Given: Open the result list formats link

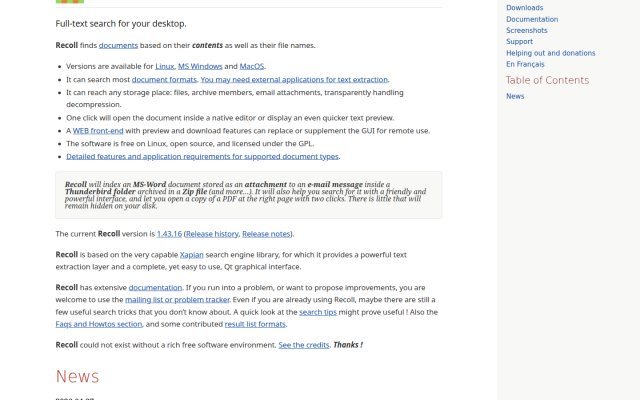Looking at the screenshot, I should coord(255,324).
